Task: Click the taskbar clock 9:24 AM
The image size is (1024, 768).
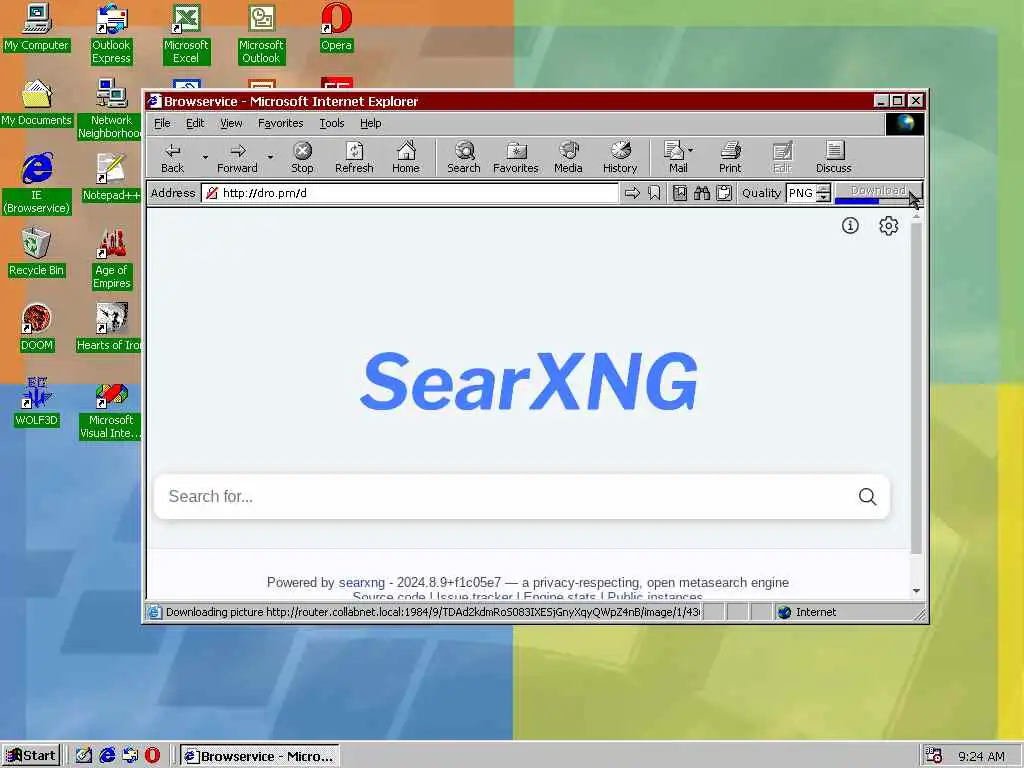Action: pos(981,756)
